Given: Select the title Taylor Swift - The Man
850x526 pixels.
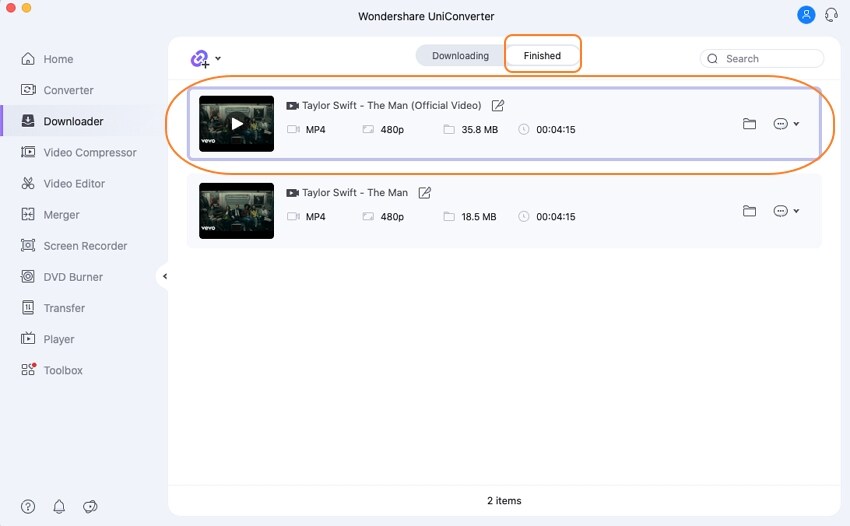Looking at the screenshot, I should pyautogui.click(x=355, y=193).
